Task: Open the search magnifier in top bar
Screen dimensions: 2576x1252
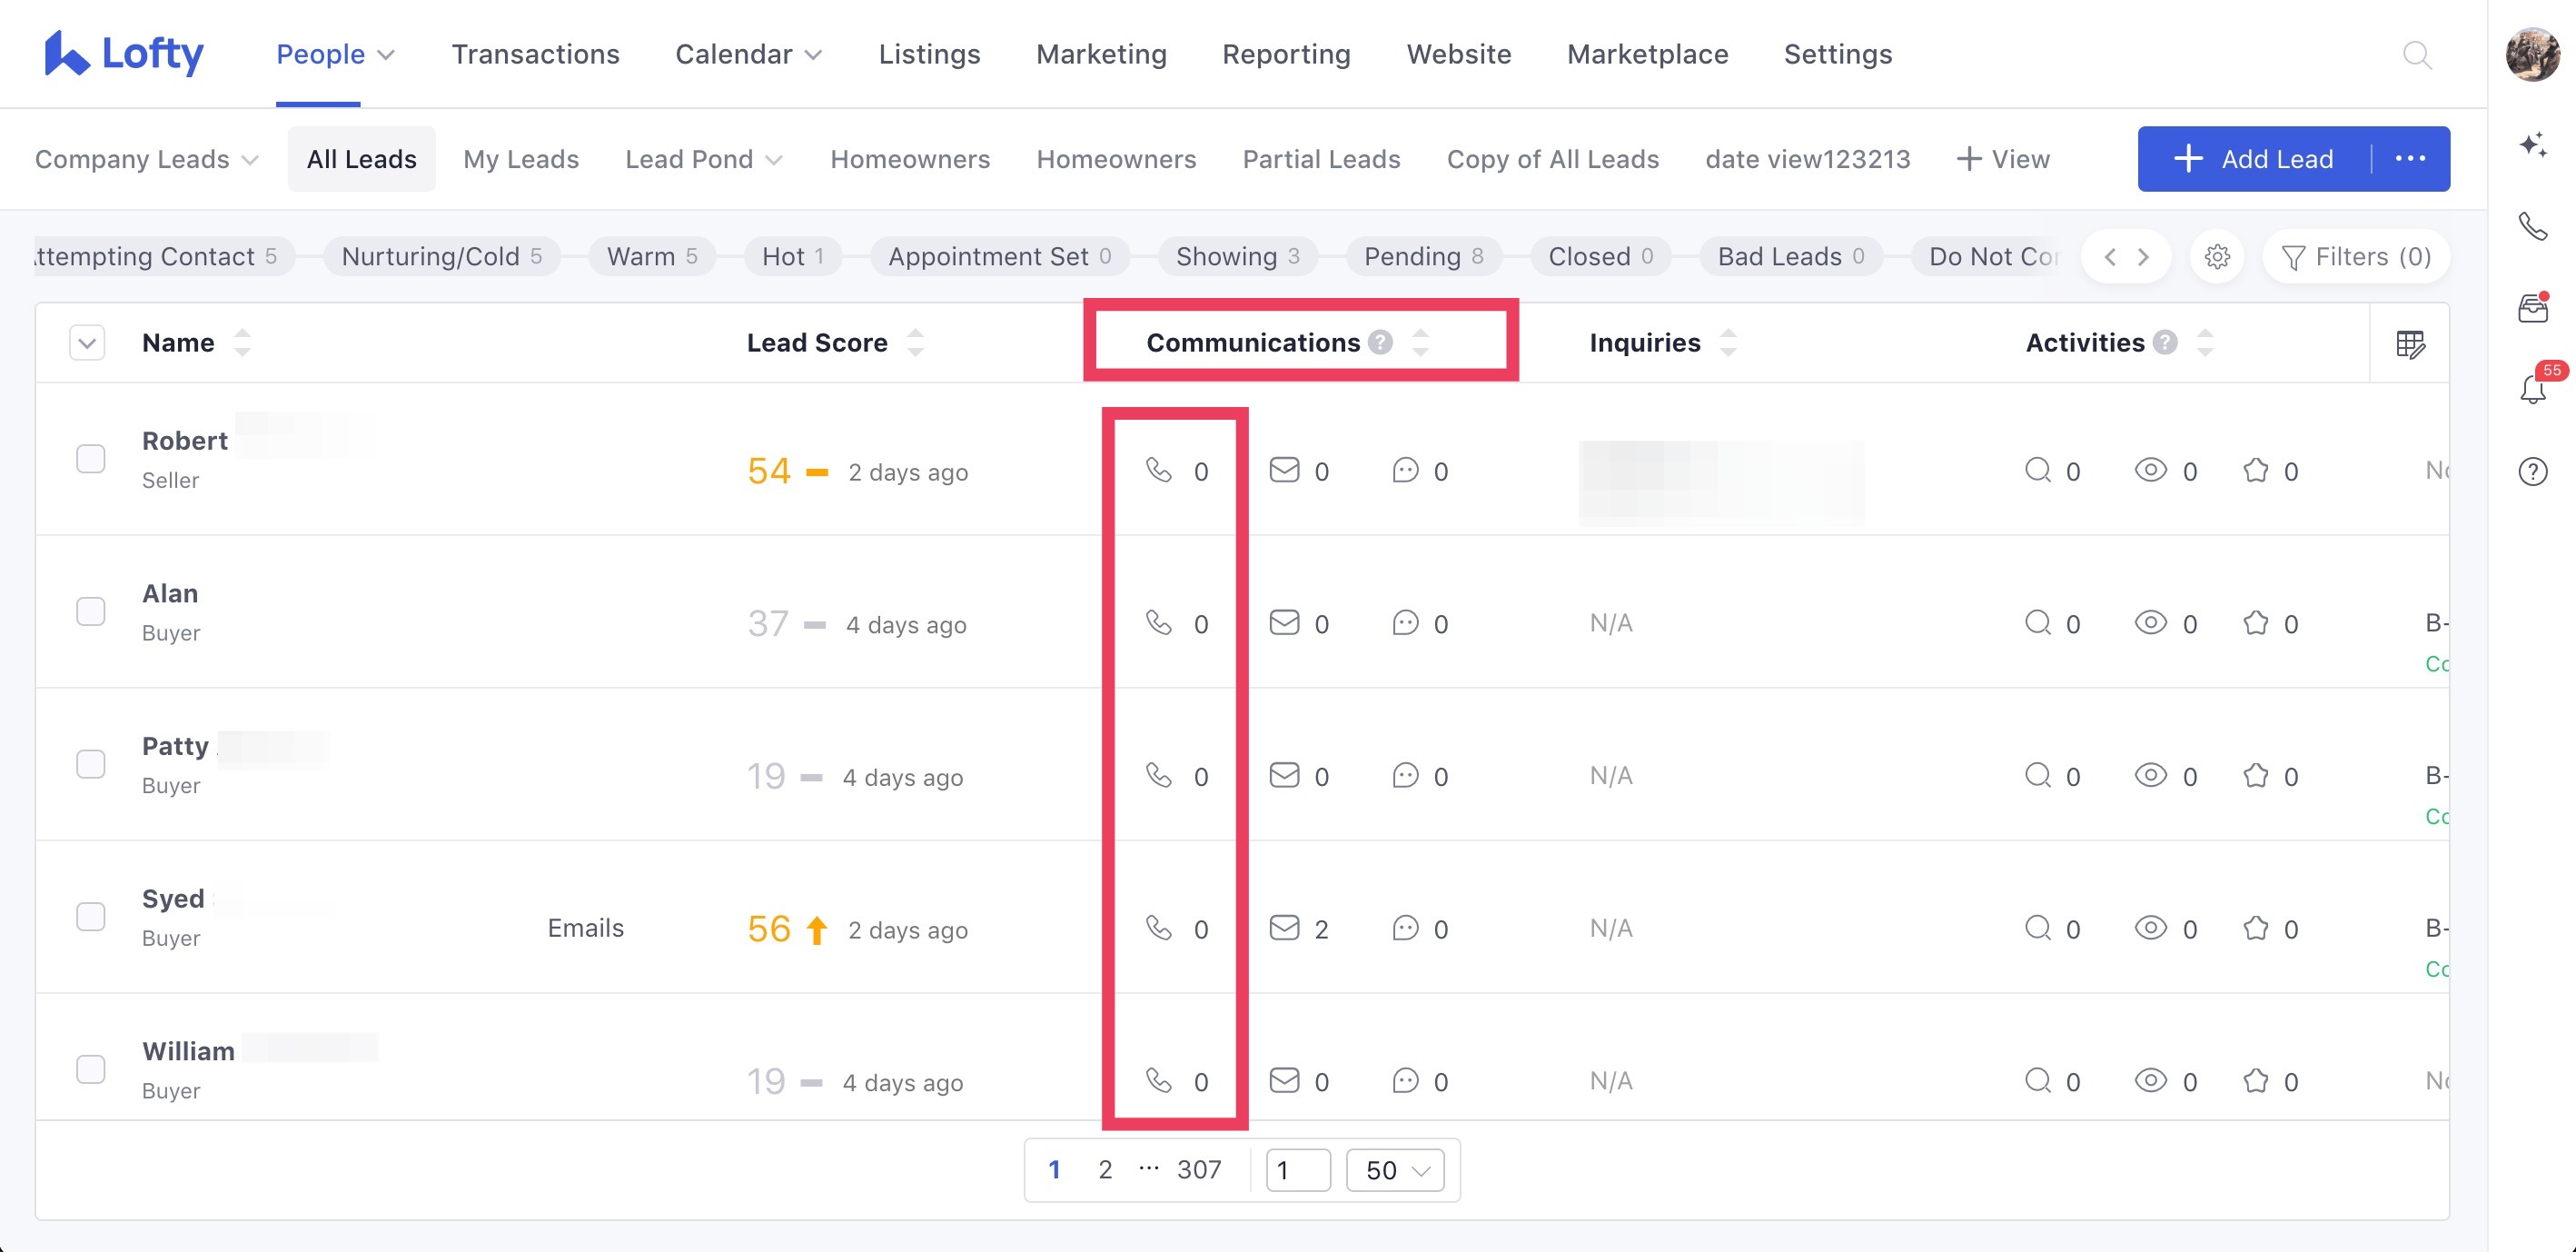Action: tap(2416, 54)
